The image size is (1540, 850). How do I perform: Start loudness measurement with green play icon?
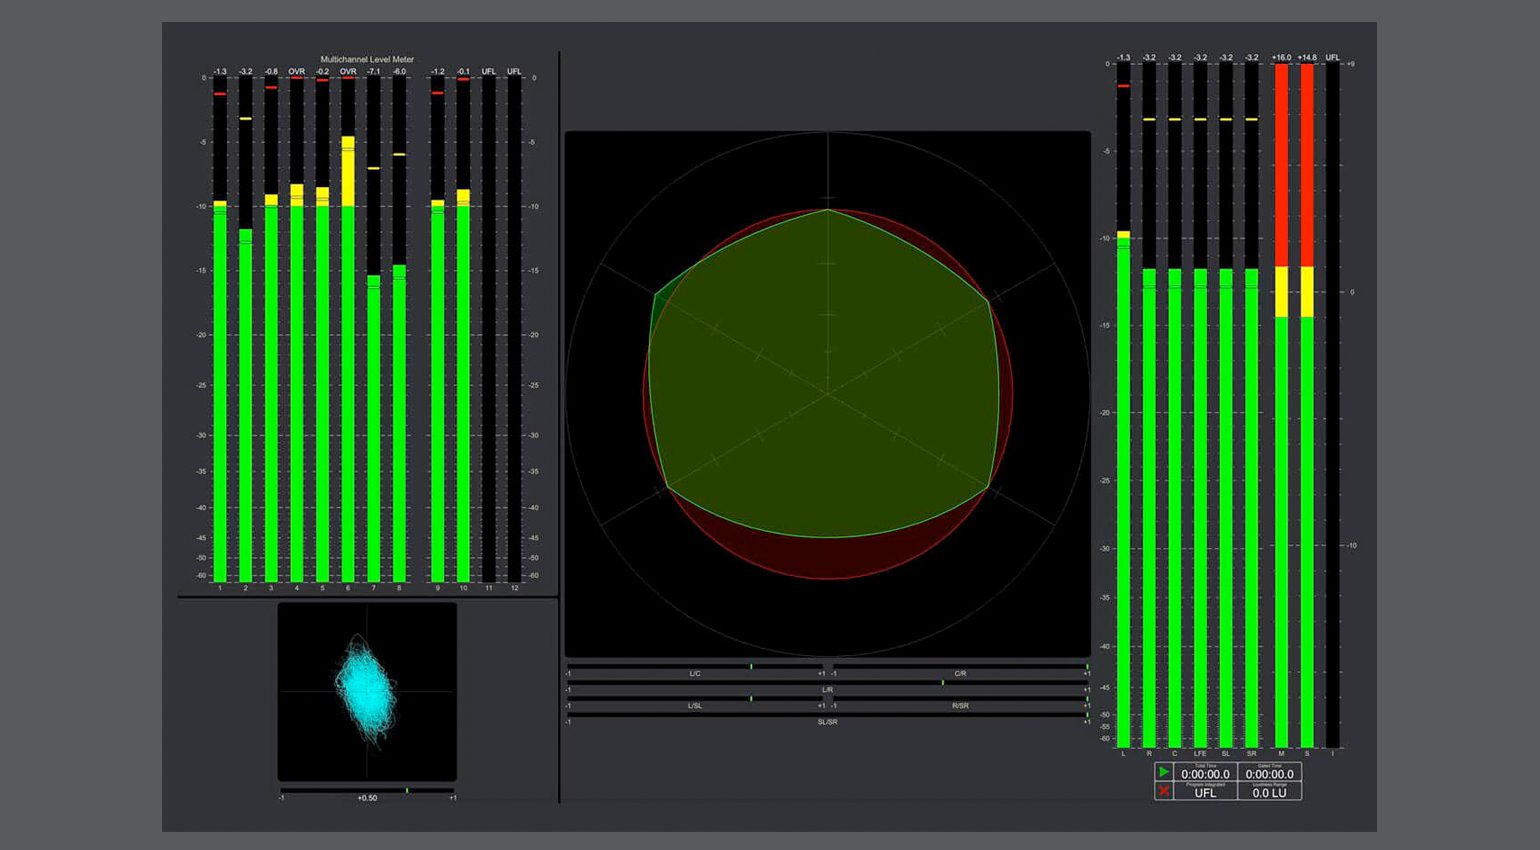pyautogui.click(x=1163, y=772)
